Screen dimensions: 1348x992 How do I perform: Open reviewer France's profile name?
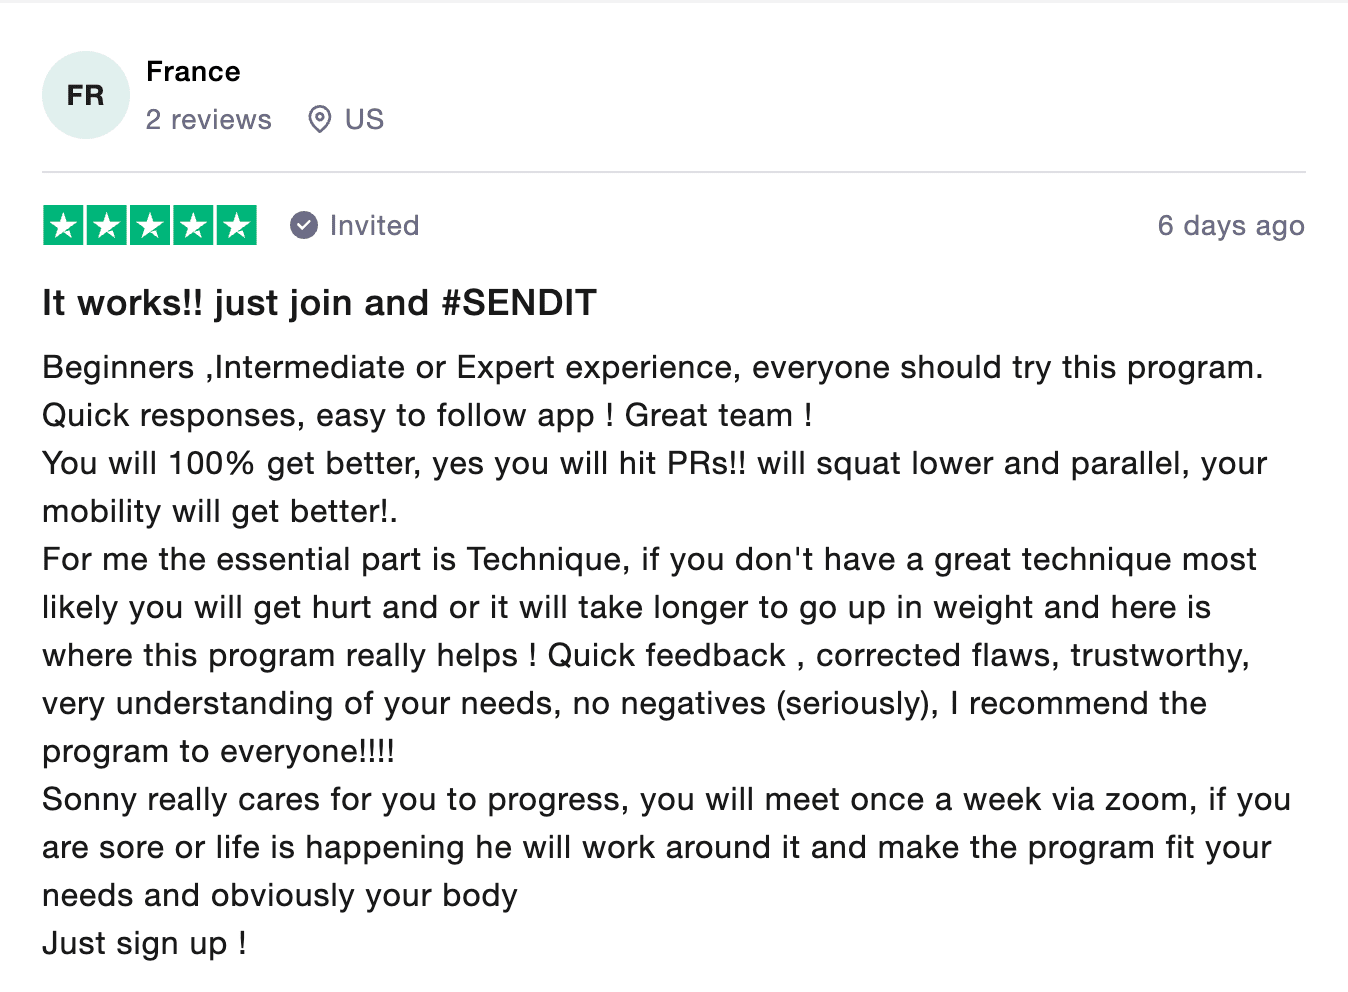tap(193, 72)
